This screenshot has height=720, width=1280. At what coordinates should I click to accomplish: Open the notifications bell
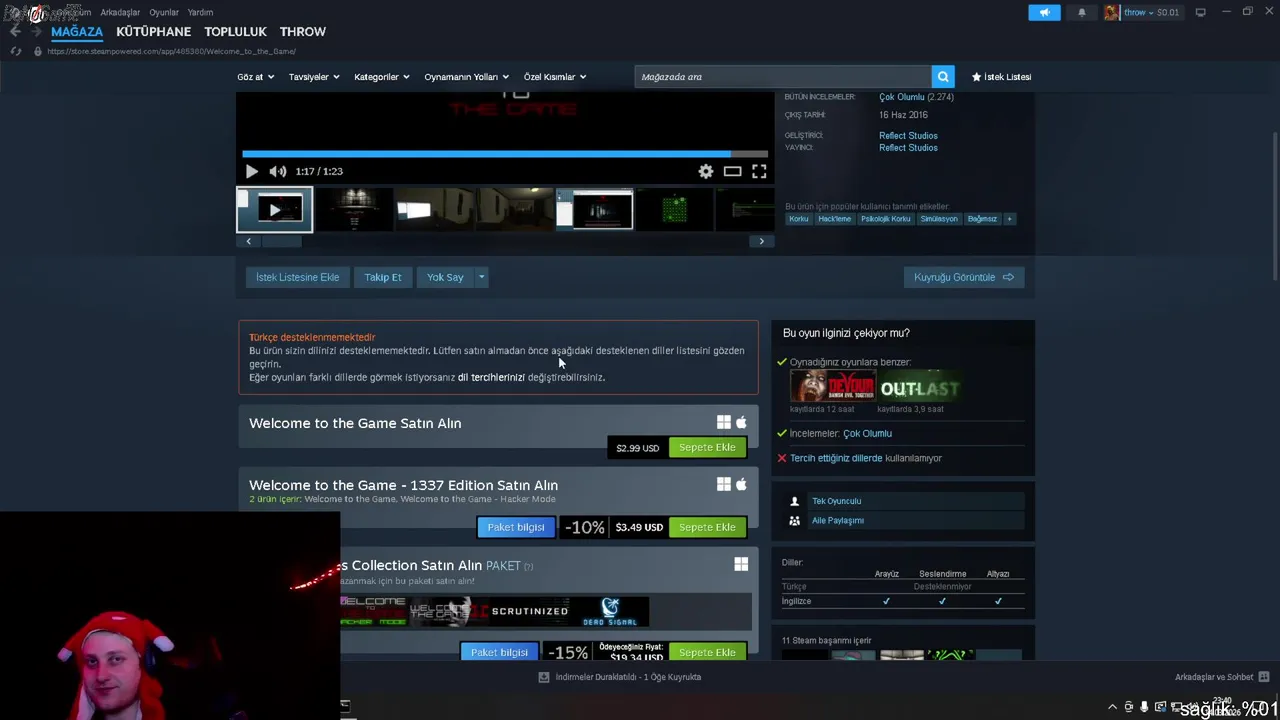(x=1081, y=12)
